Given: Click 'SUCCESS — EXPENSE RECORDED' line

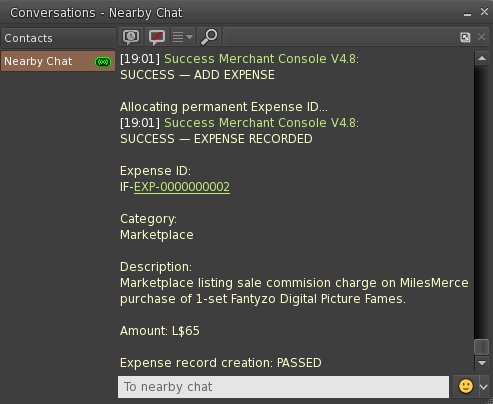Looking at the screenshot, I should 216,139.
